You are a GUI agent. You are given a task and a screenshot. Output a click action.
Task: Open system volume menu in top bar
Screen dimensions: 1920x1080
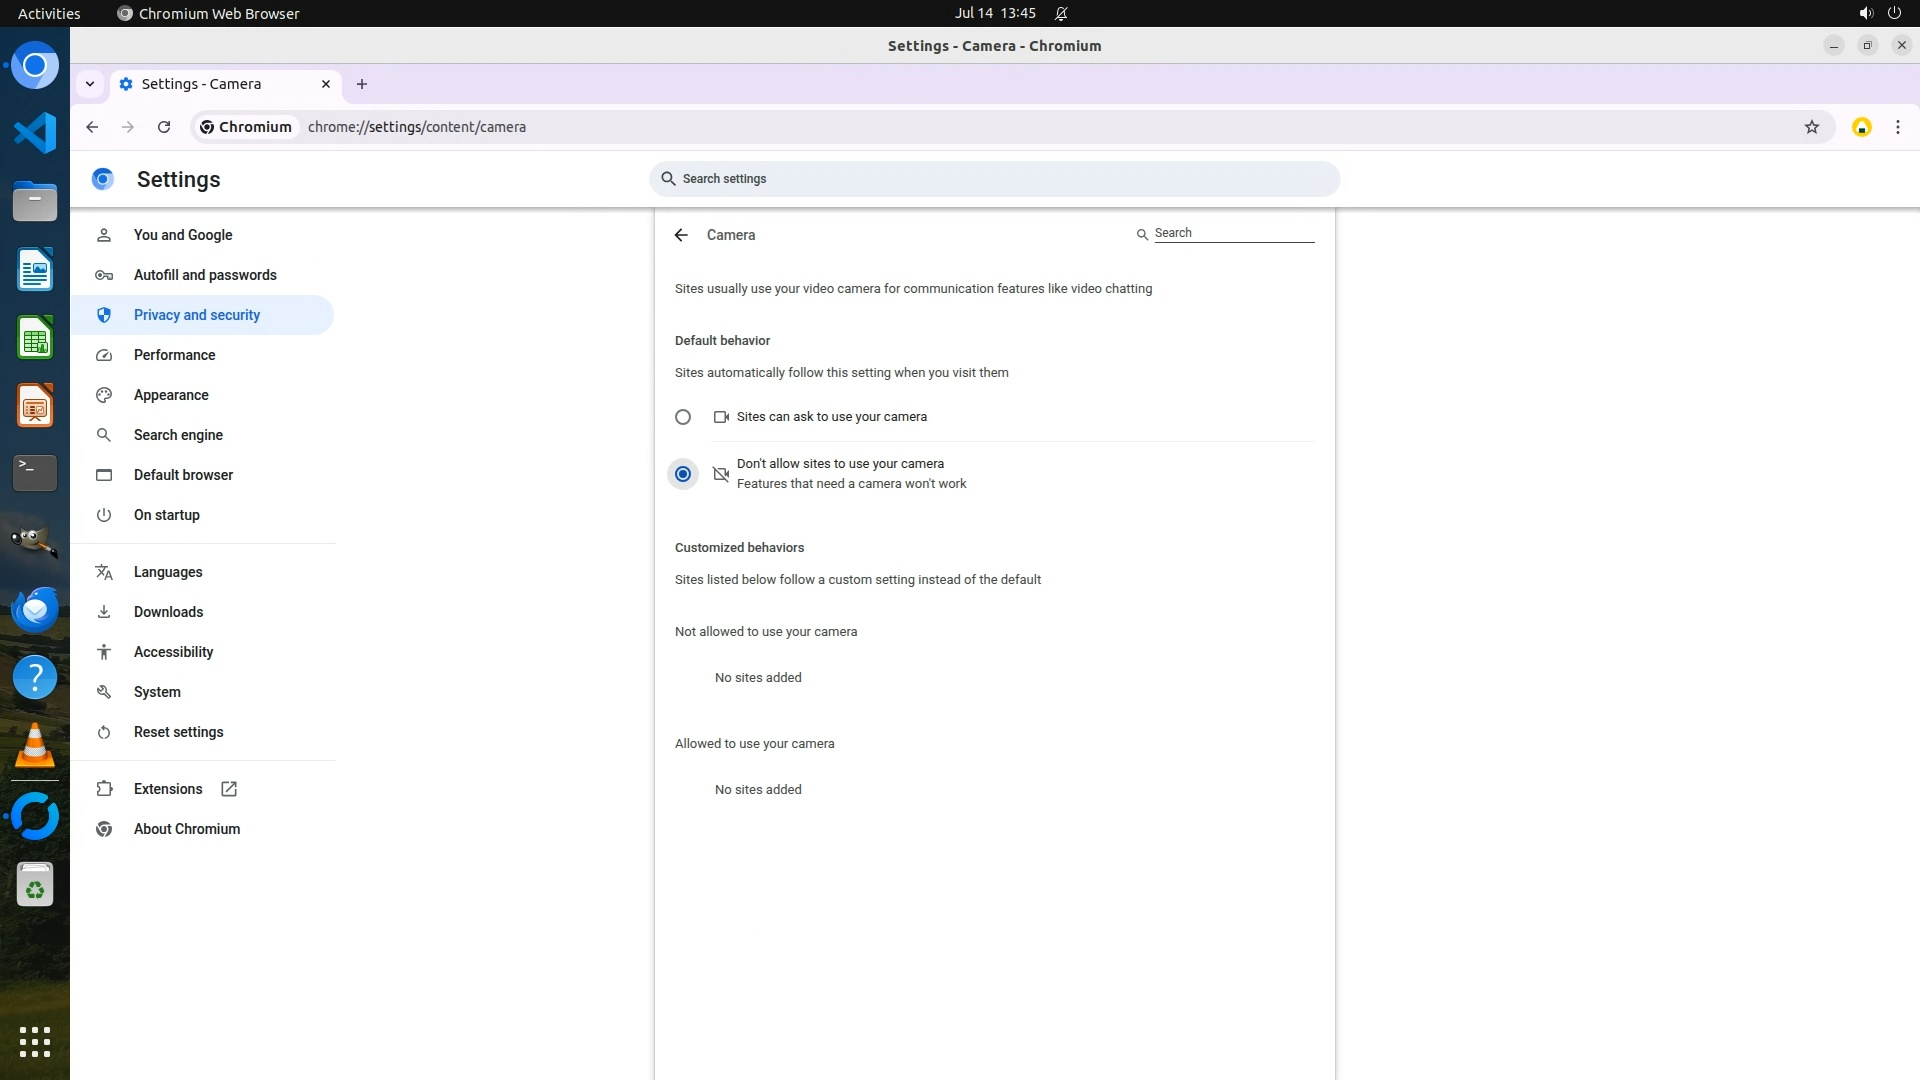1865,13
